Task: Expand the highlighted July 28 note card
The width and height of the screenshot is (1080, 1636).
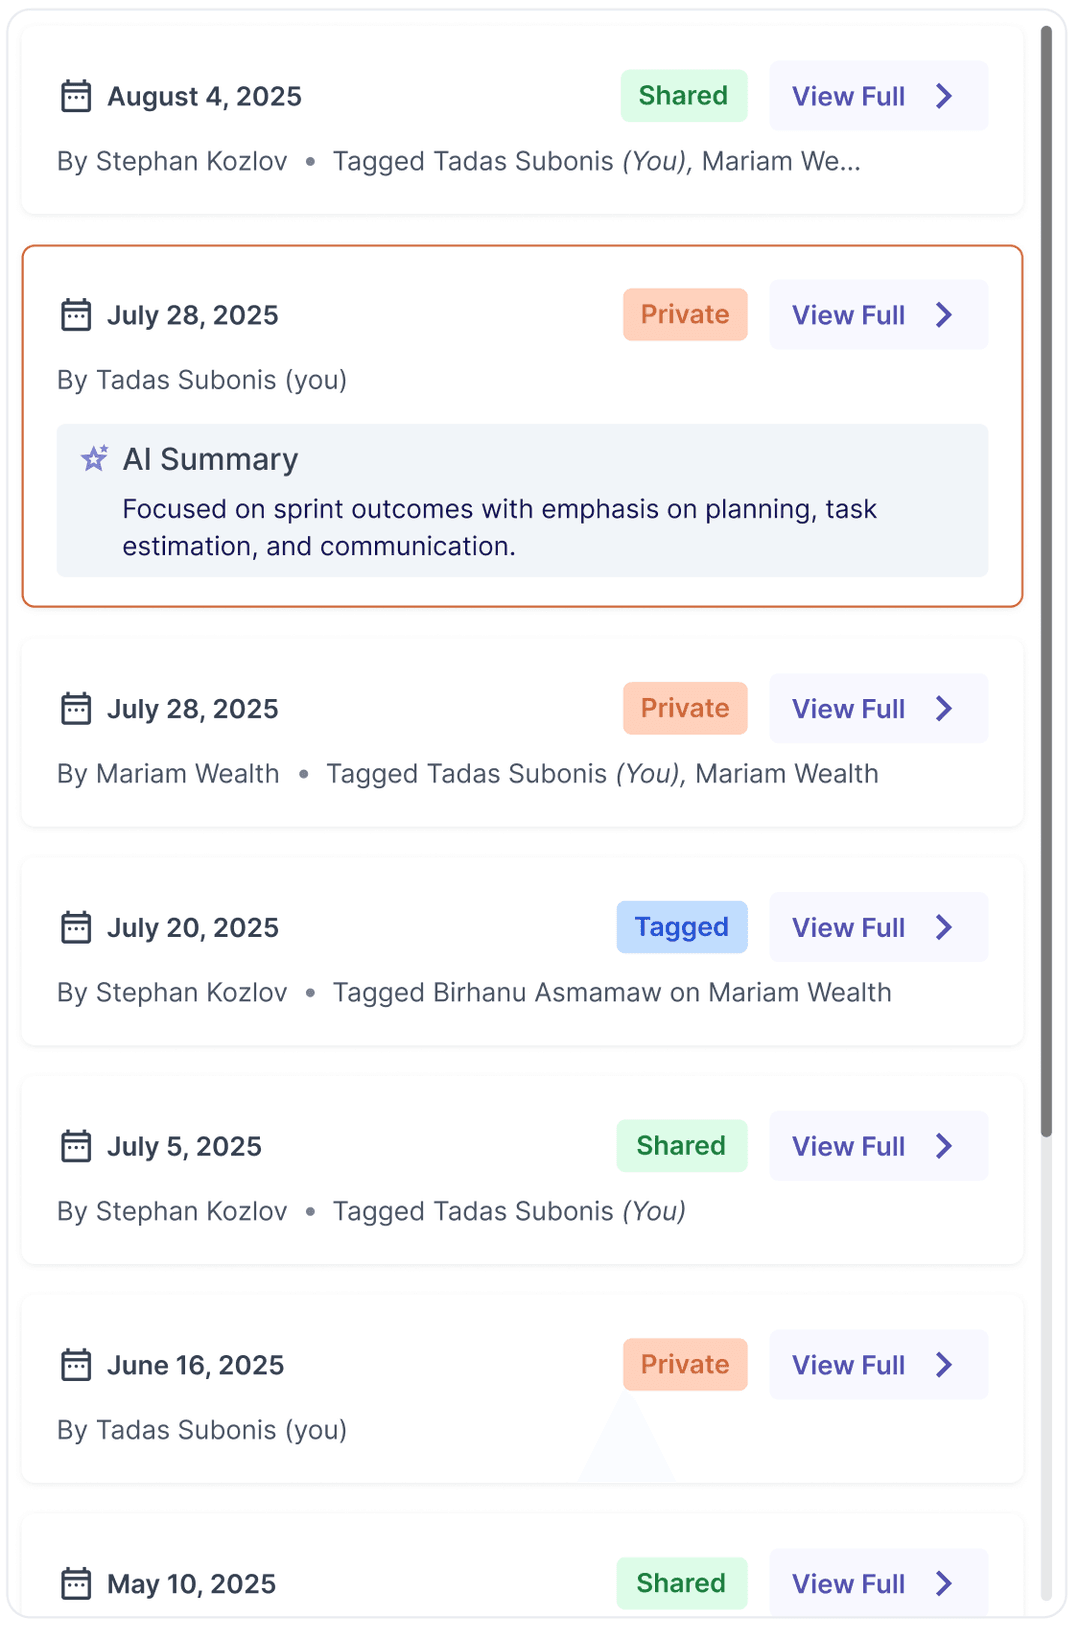Action: (x=878, y=314)
